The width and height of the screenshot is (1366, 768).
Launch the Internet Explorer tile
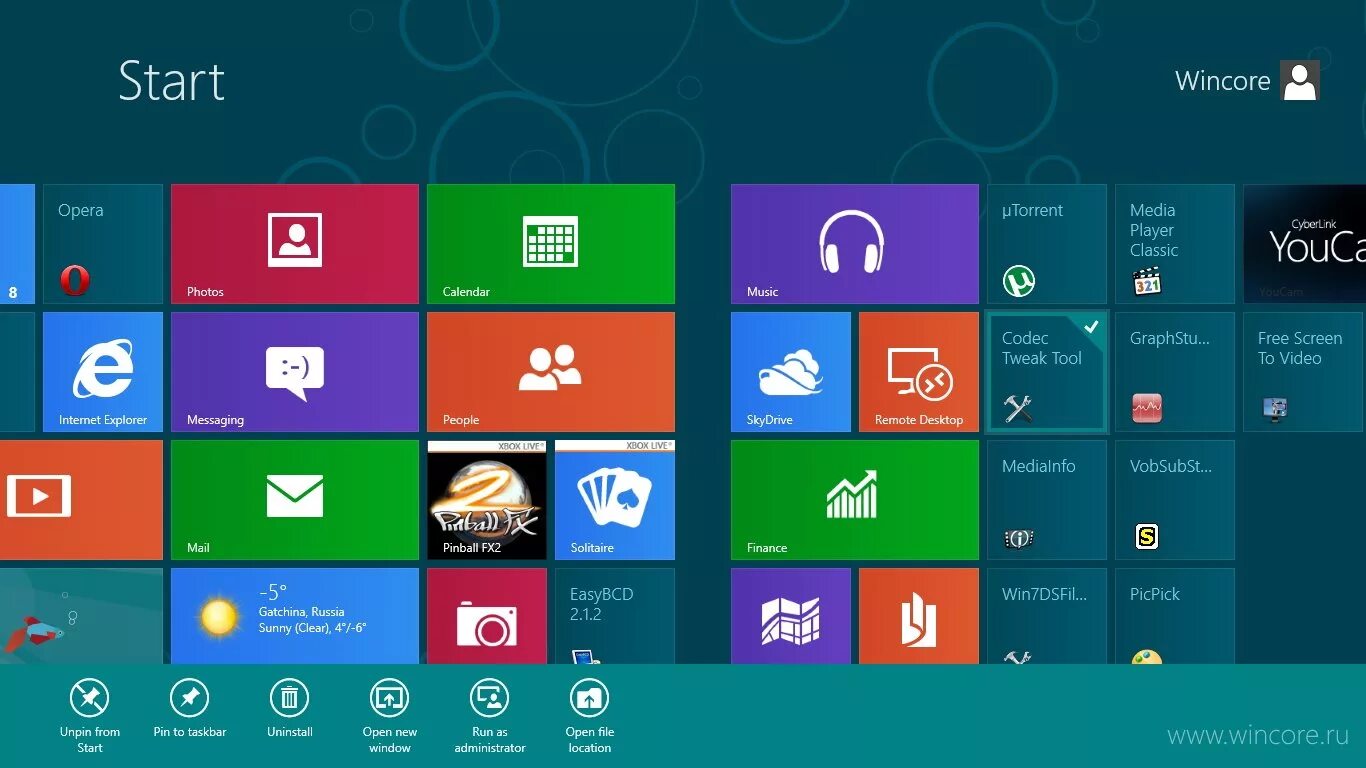click(x=103, y=372)
